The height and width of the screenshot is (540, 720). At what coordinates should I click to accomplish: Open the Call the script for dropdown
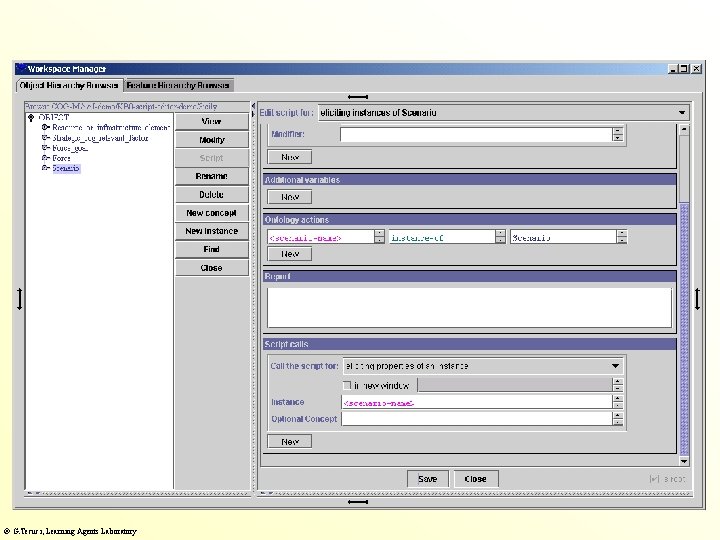coord(483,366)
